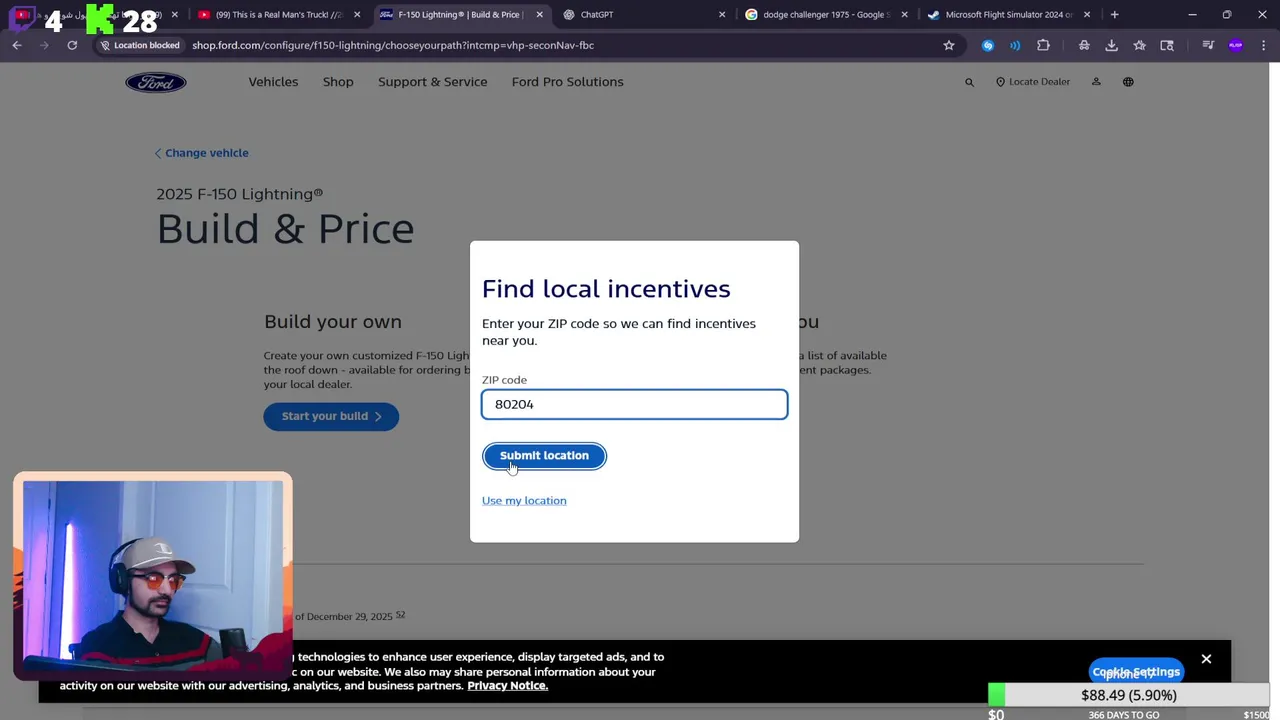Click Locate Dealer in the header
1280x720 pixels.
click(1033, 82)
